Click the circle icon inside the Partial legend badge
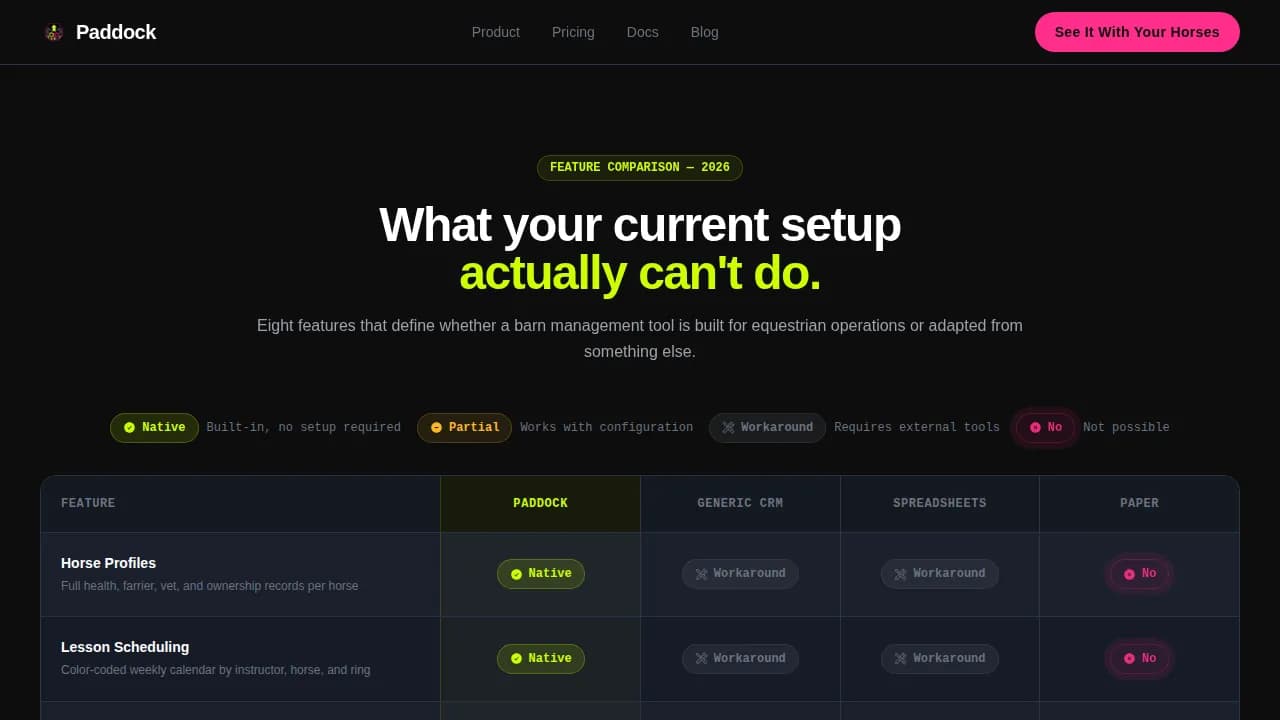 (x=435, y=427)
